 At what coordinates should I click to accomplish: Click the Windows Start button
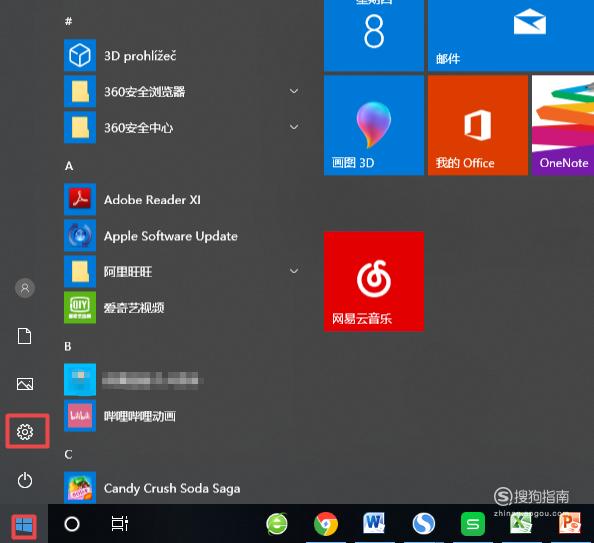pos(24,526)
